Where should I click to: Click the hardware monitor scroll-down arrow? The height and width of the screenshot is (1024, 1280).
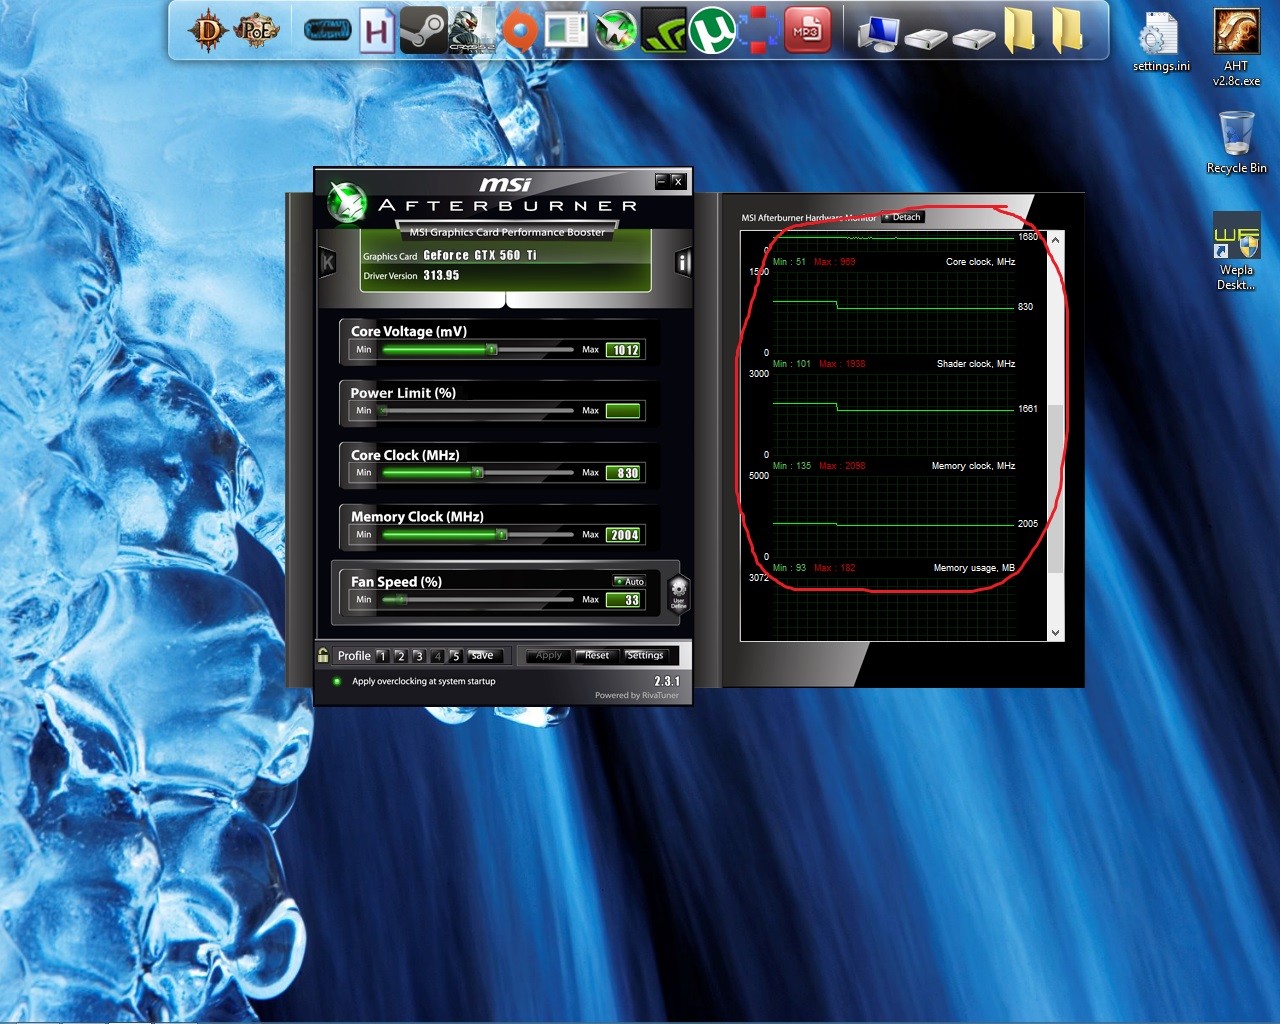[x=1054, y=632]
